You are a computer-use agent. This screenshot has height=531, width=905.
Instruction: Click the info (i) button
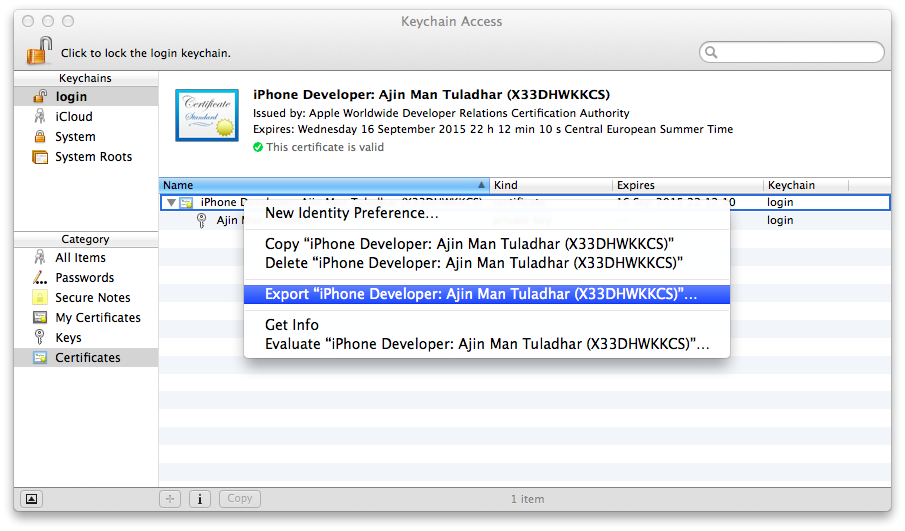click(x=200, y=499)
